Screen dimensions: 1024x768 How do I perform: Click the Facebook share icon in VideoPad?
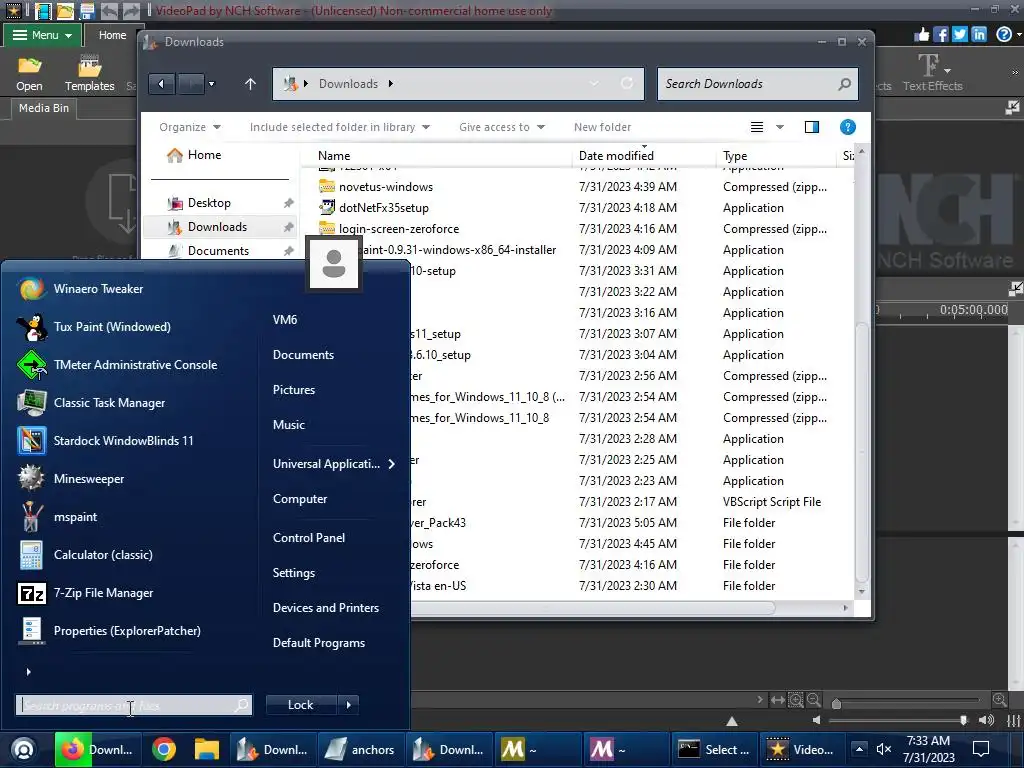(x=940, y=35)
